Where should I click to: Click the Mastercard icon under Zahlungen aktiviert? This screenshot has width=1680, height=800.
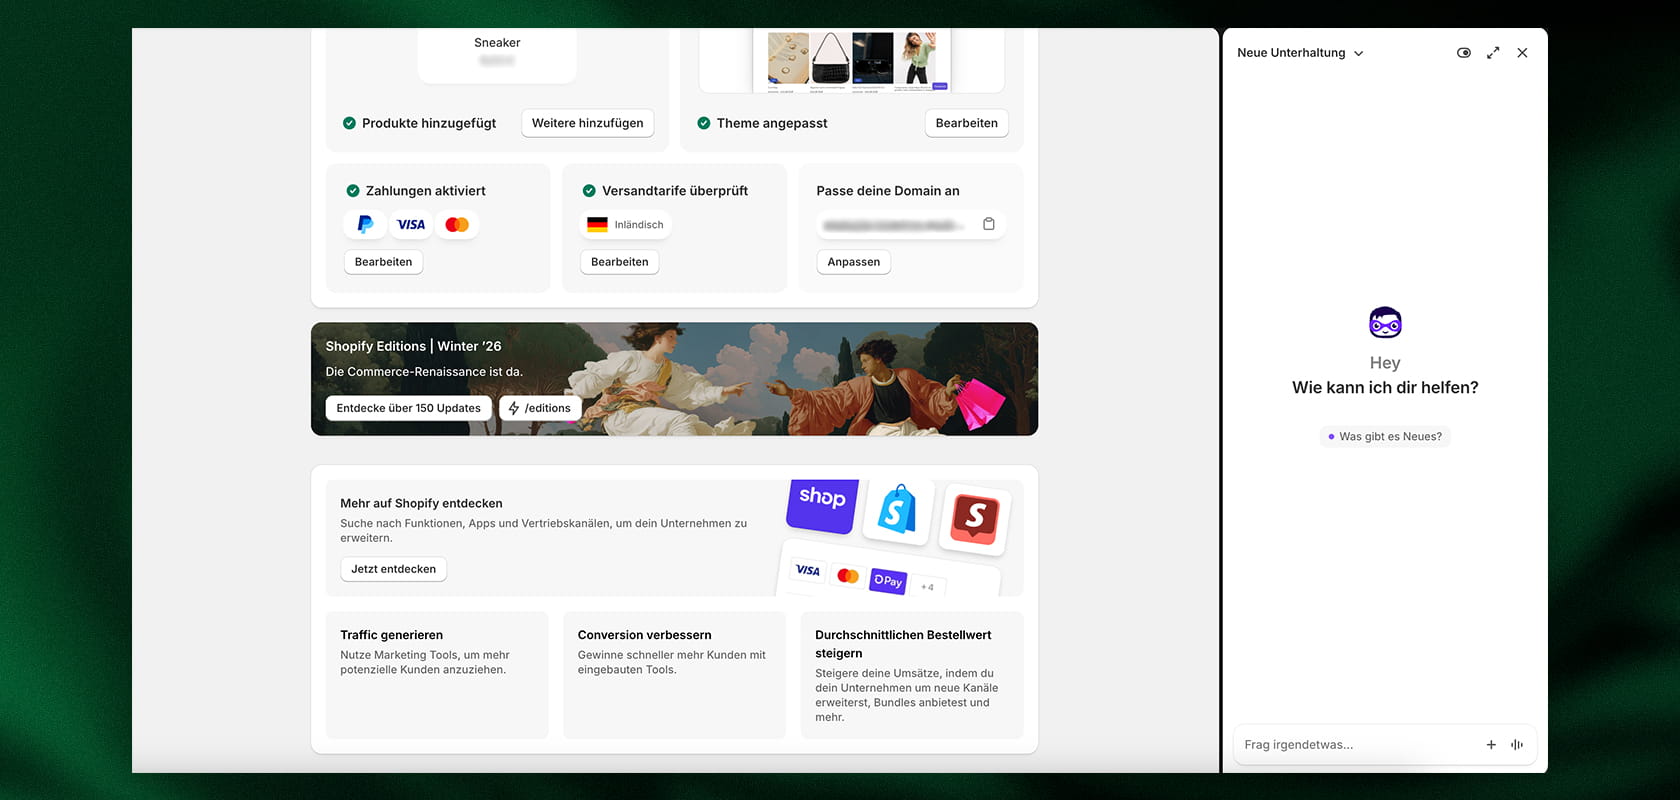coord(457,224)
